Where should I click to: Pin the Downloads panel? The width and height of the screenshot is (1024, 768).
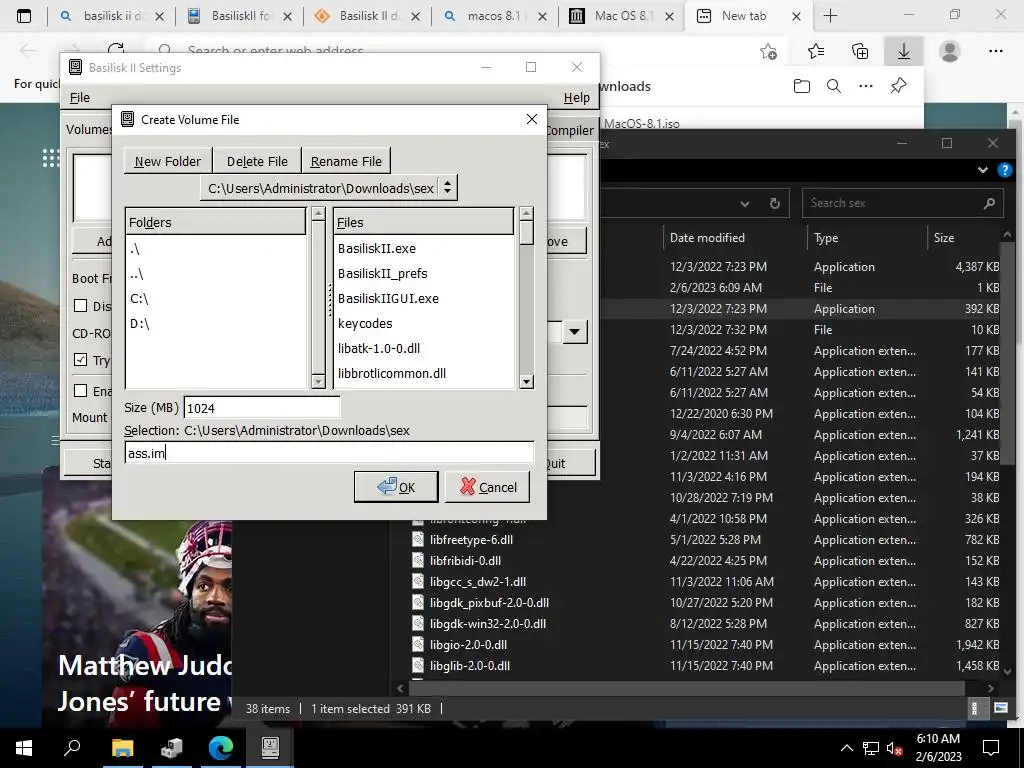pos(899,86)
